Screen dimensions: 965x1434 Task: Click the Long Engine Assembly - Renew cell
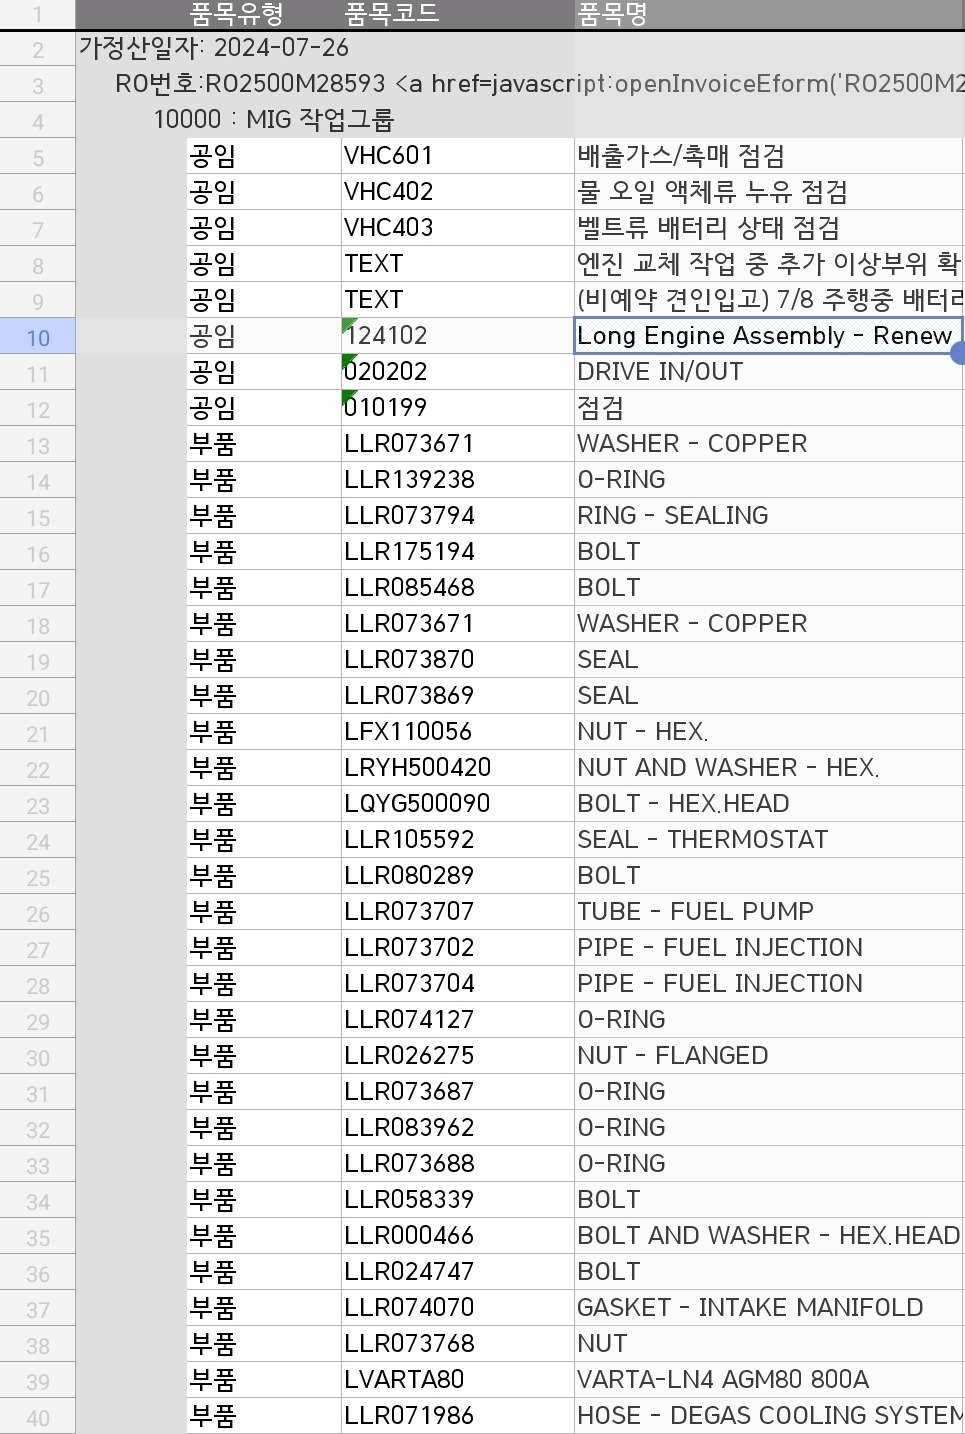tap(765, 336)
